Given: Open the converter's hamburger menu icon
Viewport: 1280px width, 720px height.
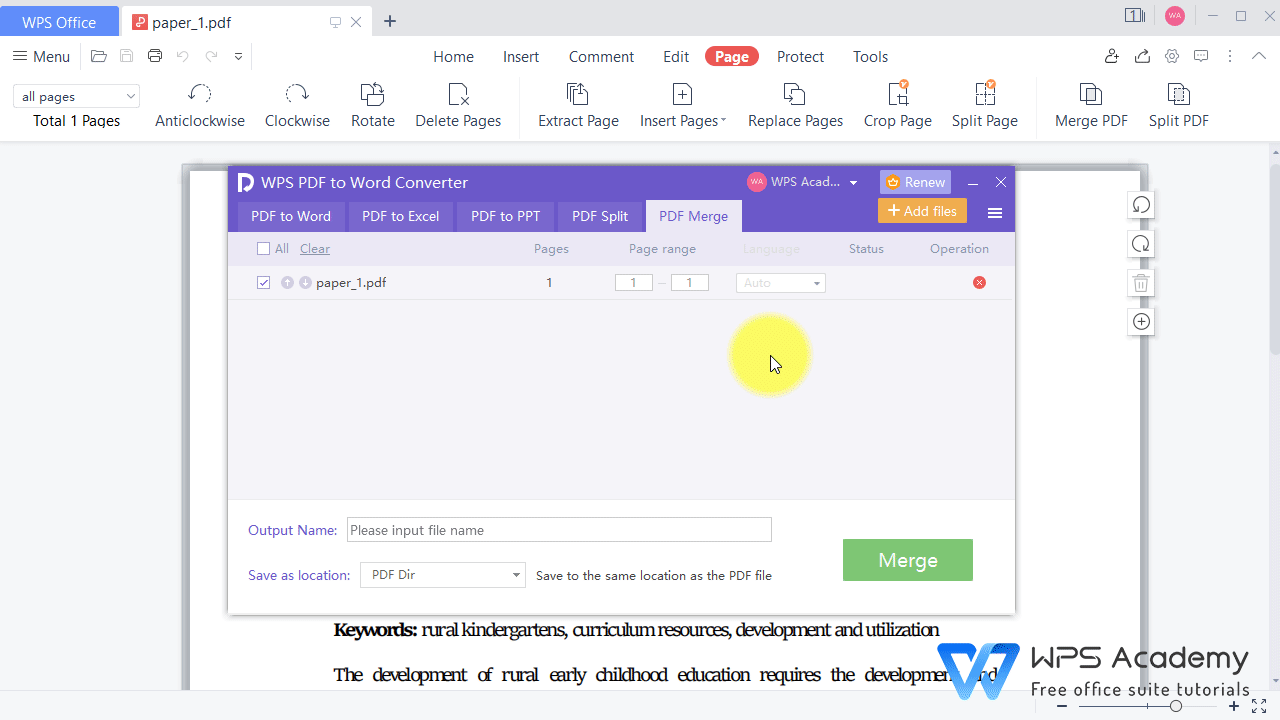Looking at the screenshot, I should click(995, 212).
